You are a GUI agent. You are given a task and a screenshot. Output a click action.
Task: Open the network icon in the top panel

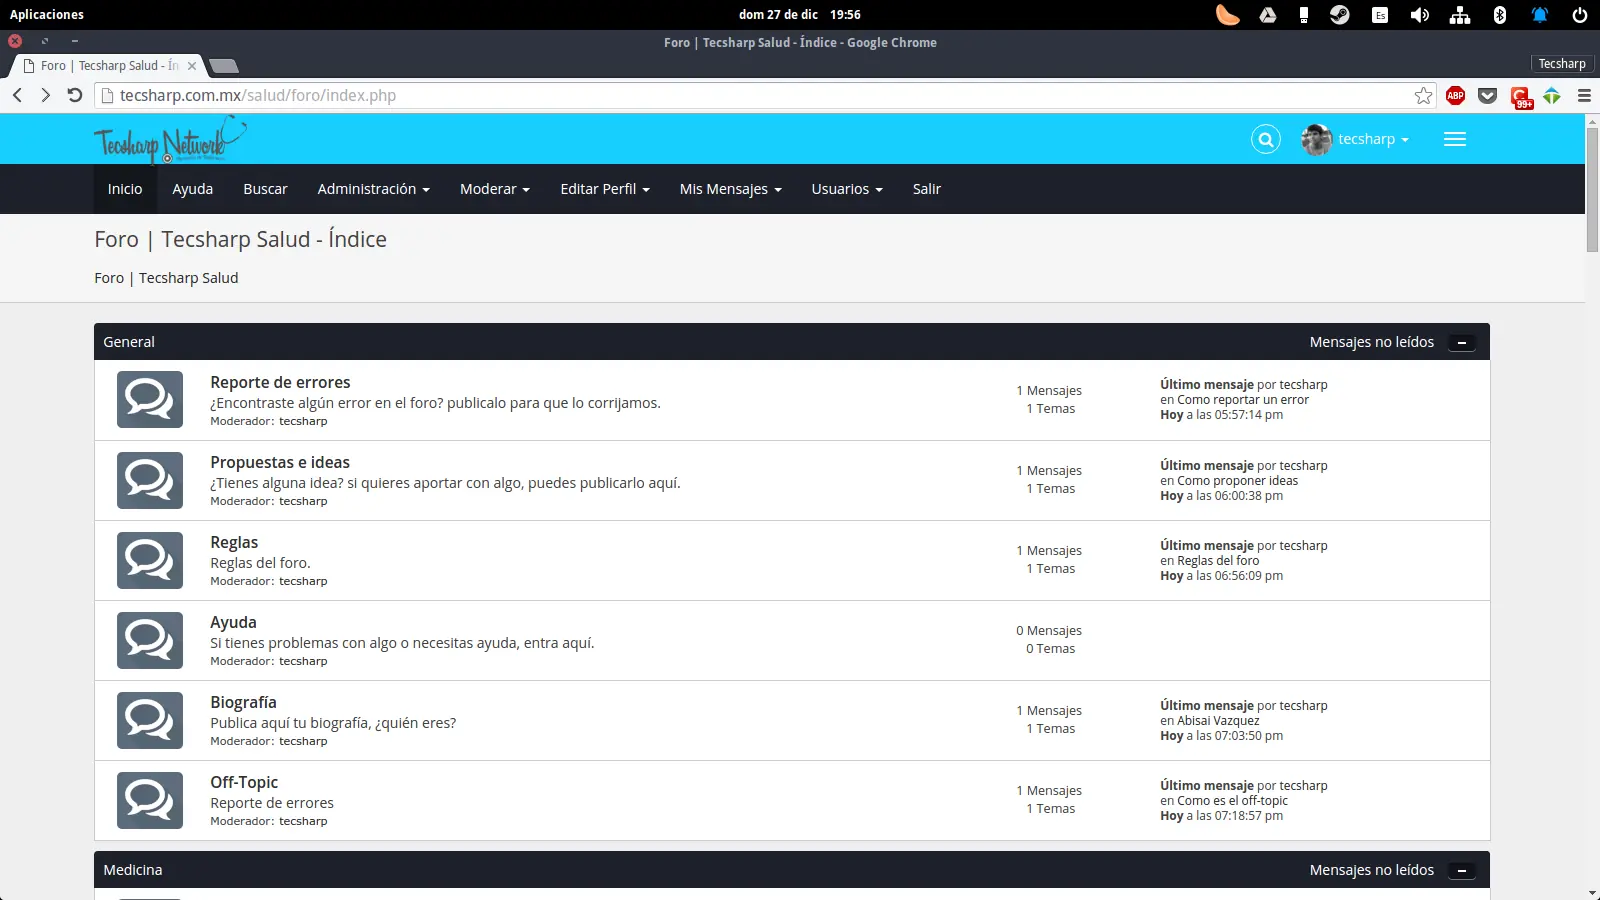pos(1460,15)
